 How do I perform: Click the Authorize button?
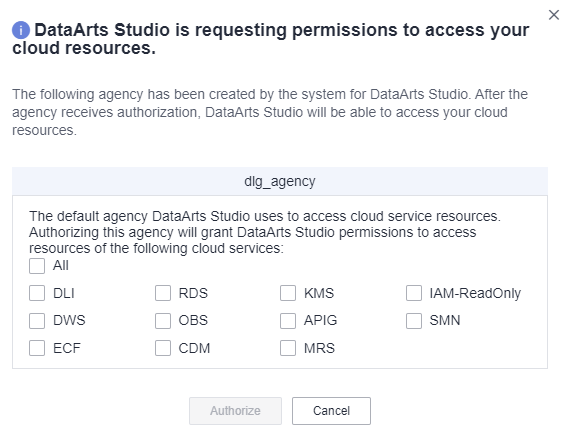tap(235, 411)
